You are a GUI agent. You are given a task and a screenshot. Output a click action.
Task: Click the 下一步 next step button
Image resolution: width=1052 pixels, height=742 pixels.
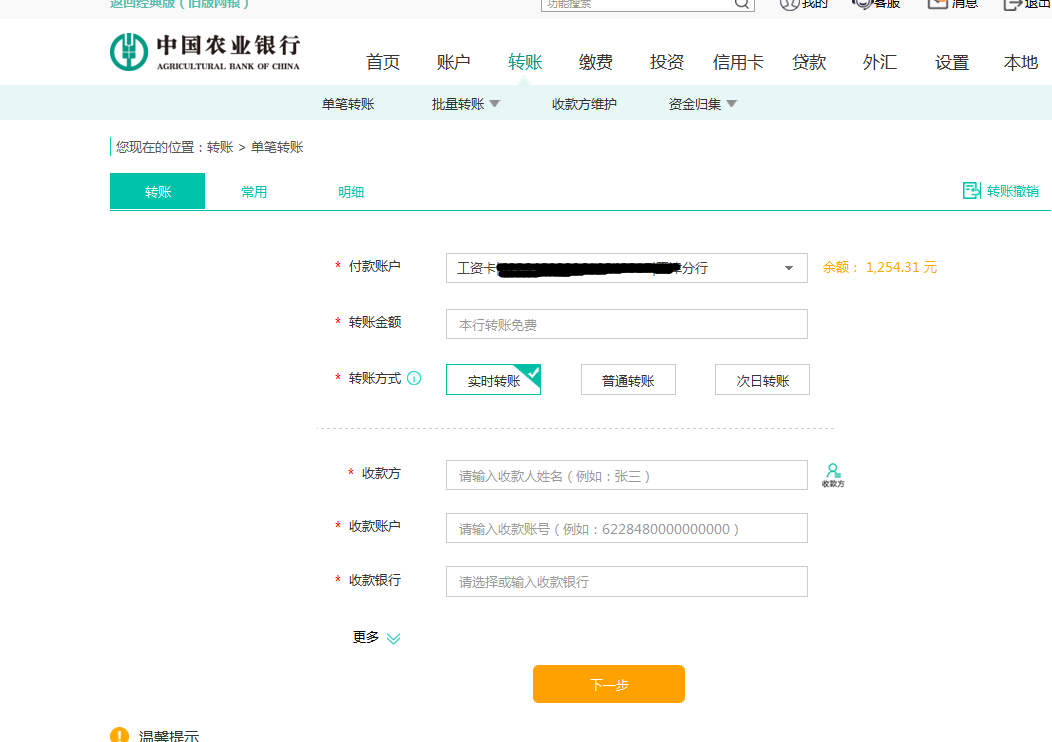(x=609, y=684)
